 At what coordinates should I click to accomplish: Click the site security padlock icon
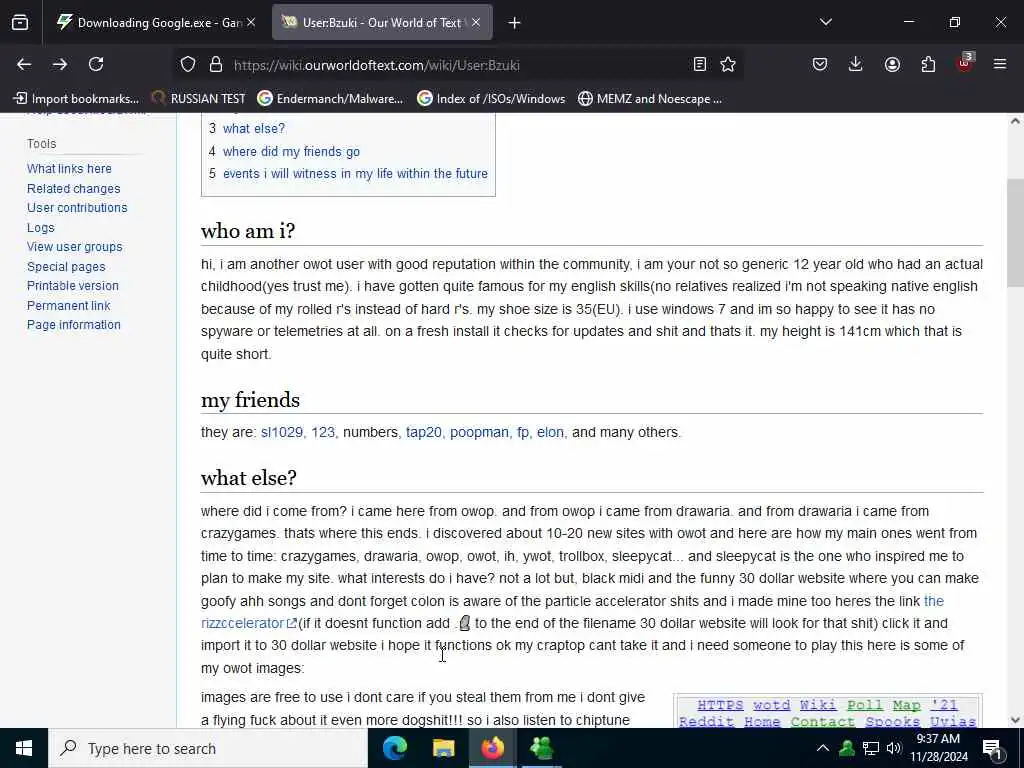[216, 65]
